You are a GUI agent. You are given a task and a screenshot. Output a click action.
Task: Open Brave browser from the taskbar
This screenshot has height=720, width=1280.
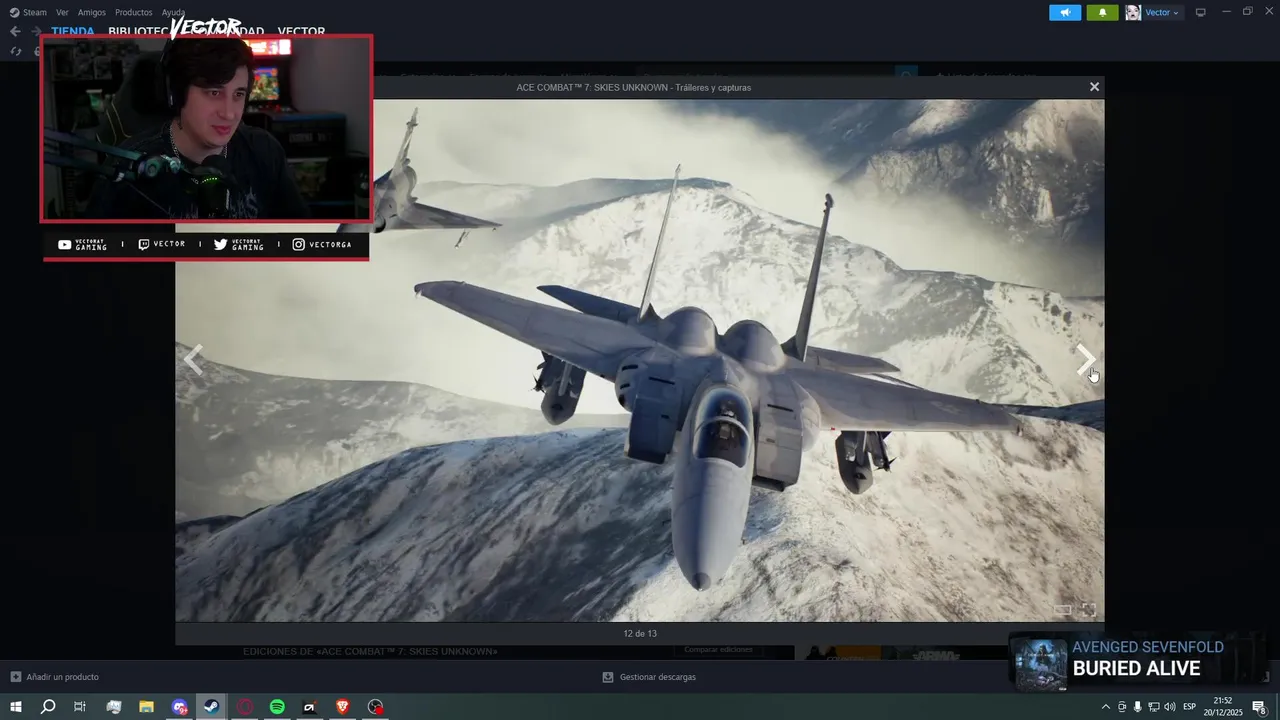coord(343,707)
